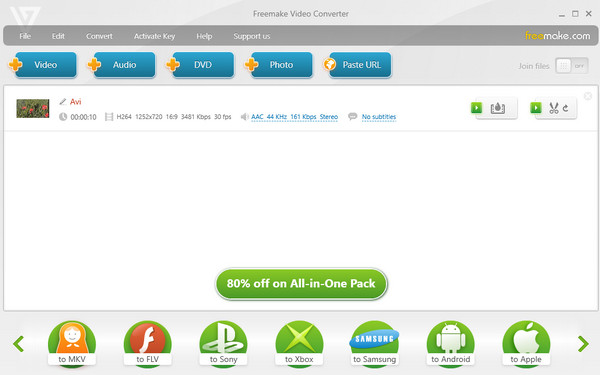Viewport: 600px width, 375px height.
Task: Open the File menu
Action: pos(25,36)
